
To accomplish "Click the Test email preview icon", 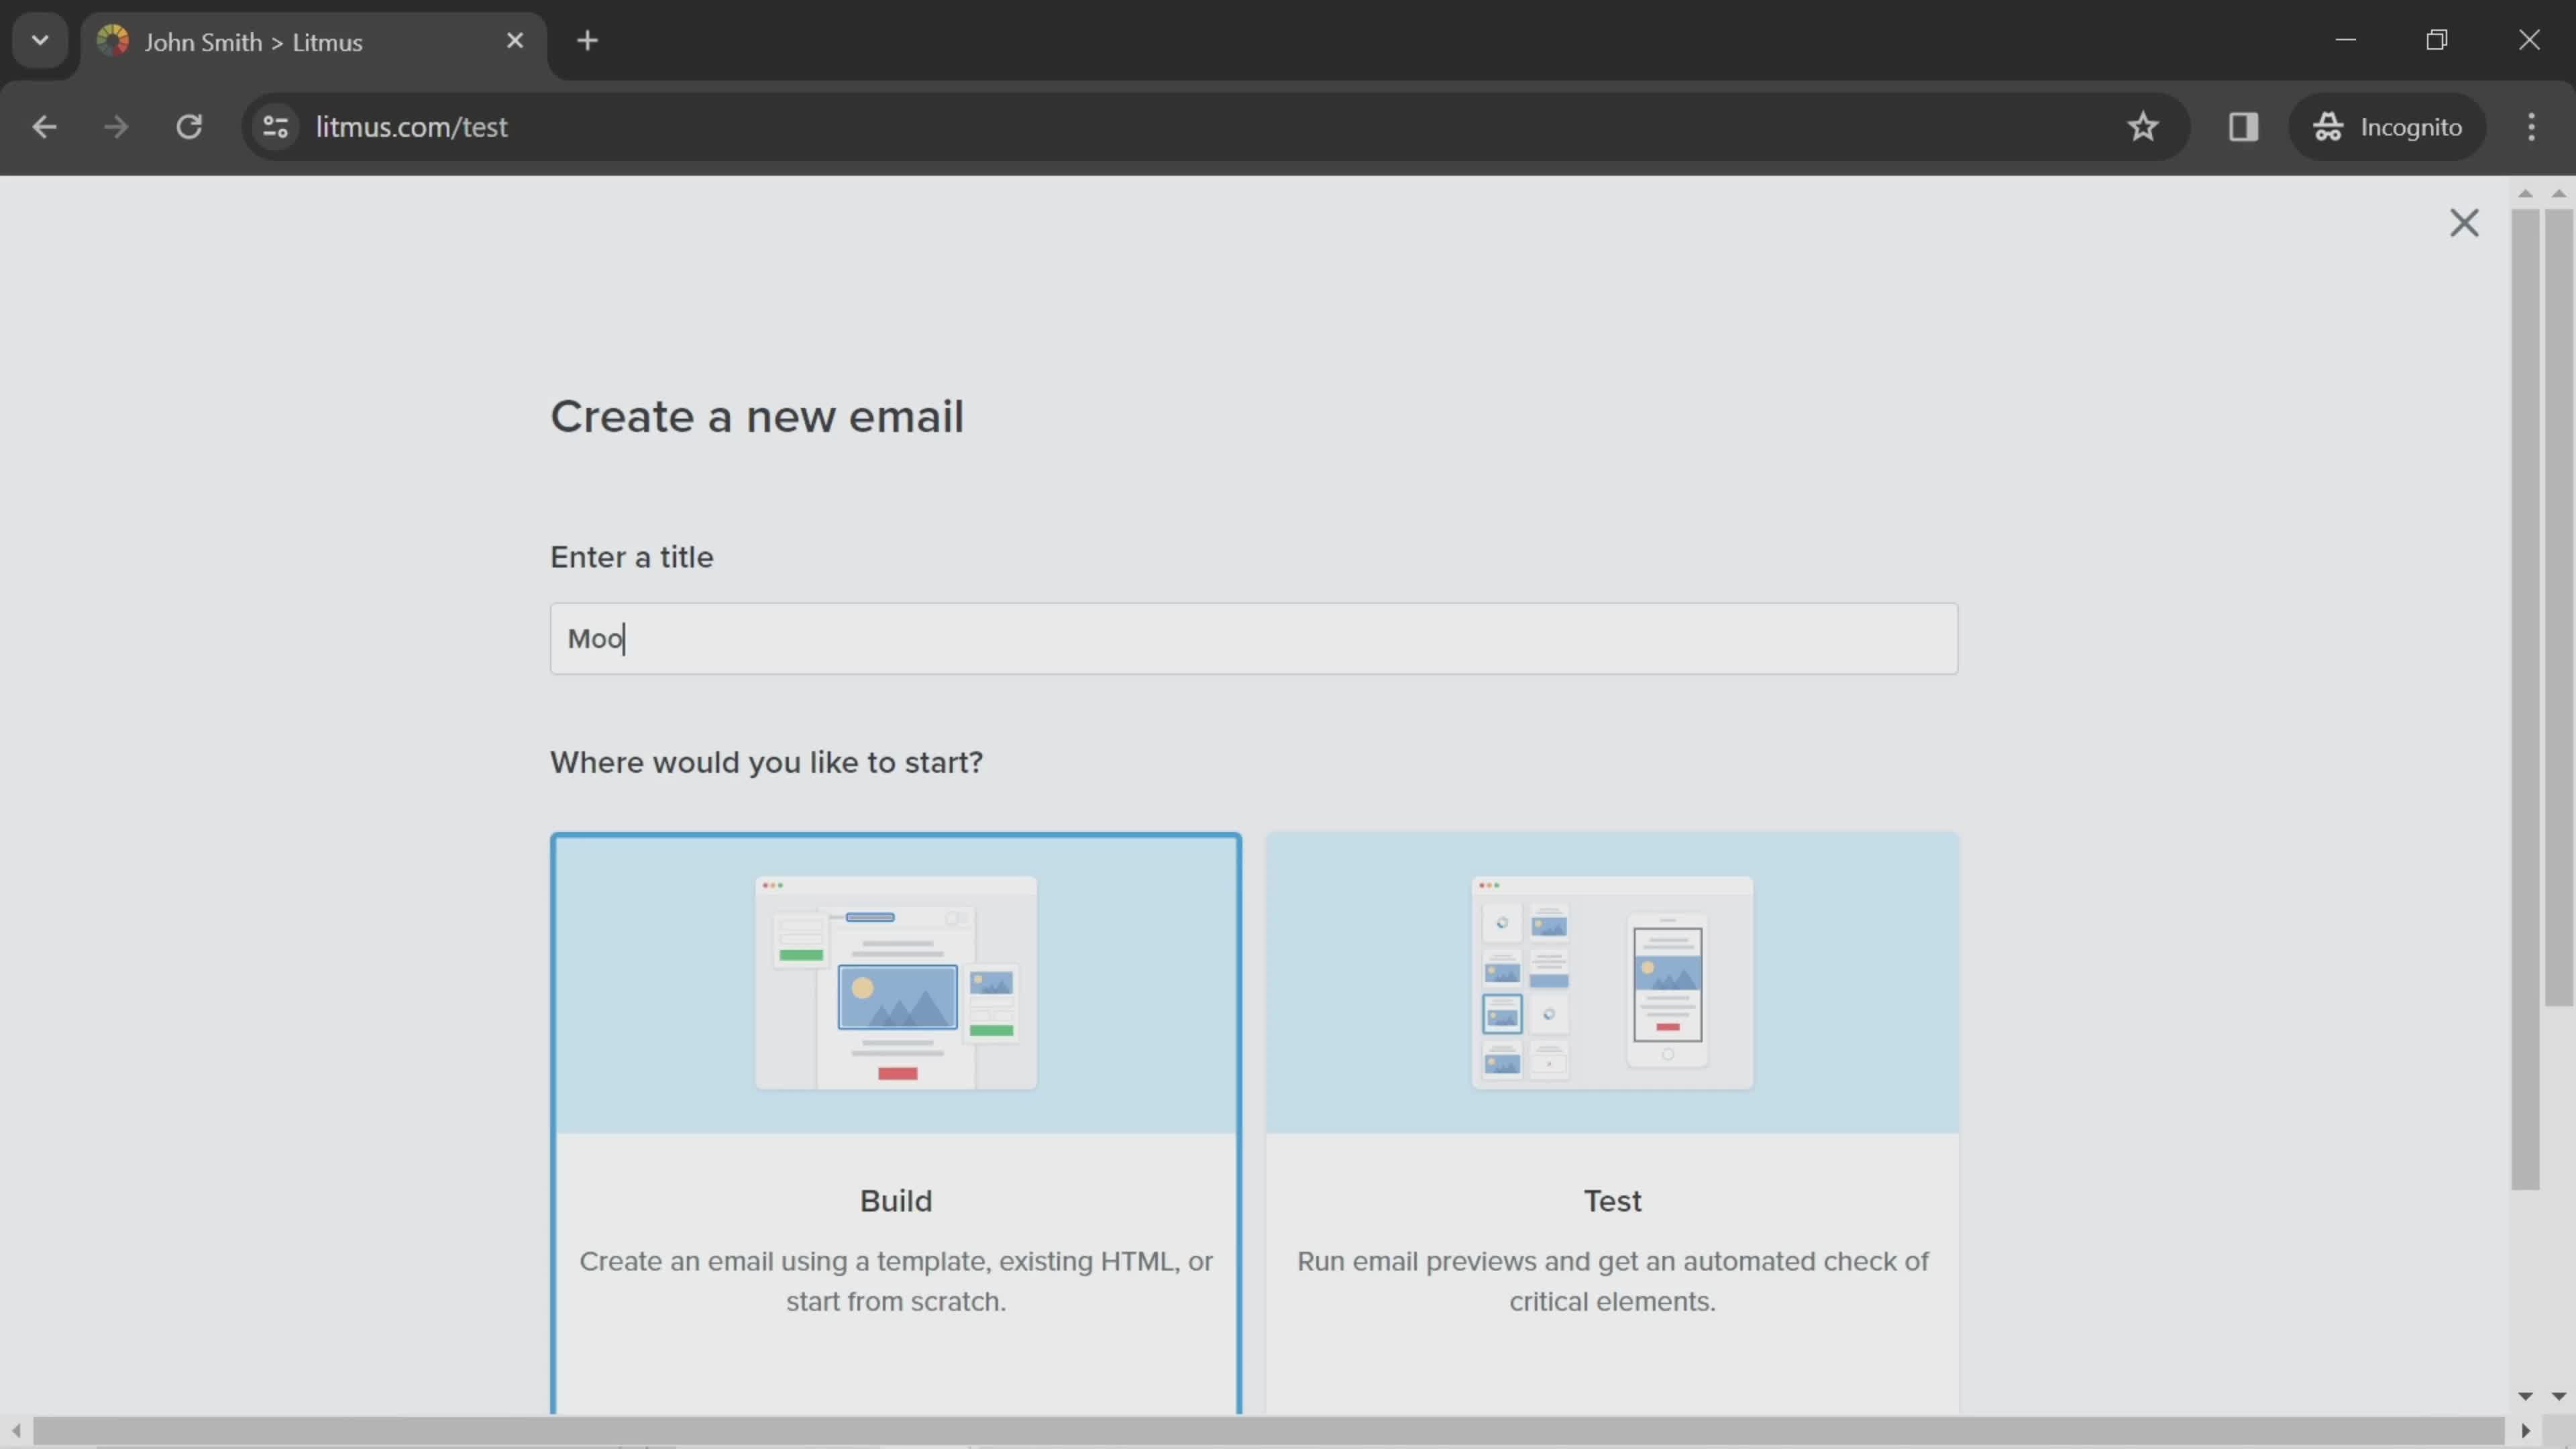I will 1612,980.
